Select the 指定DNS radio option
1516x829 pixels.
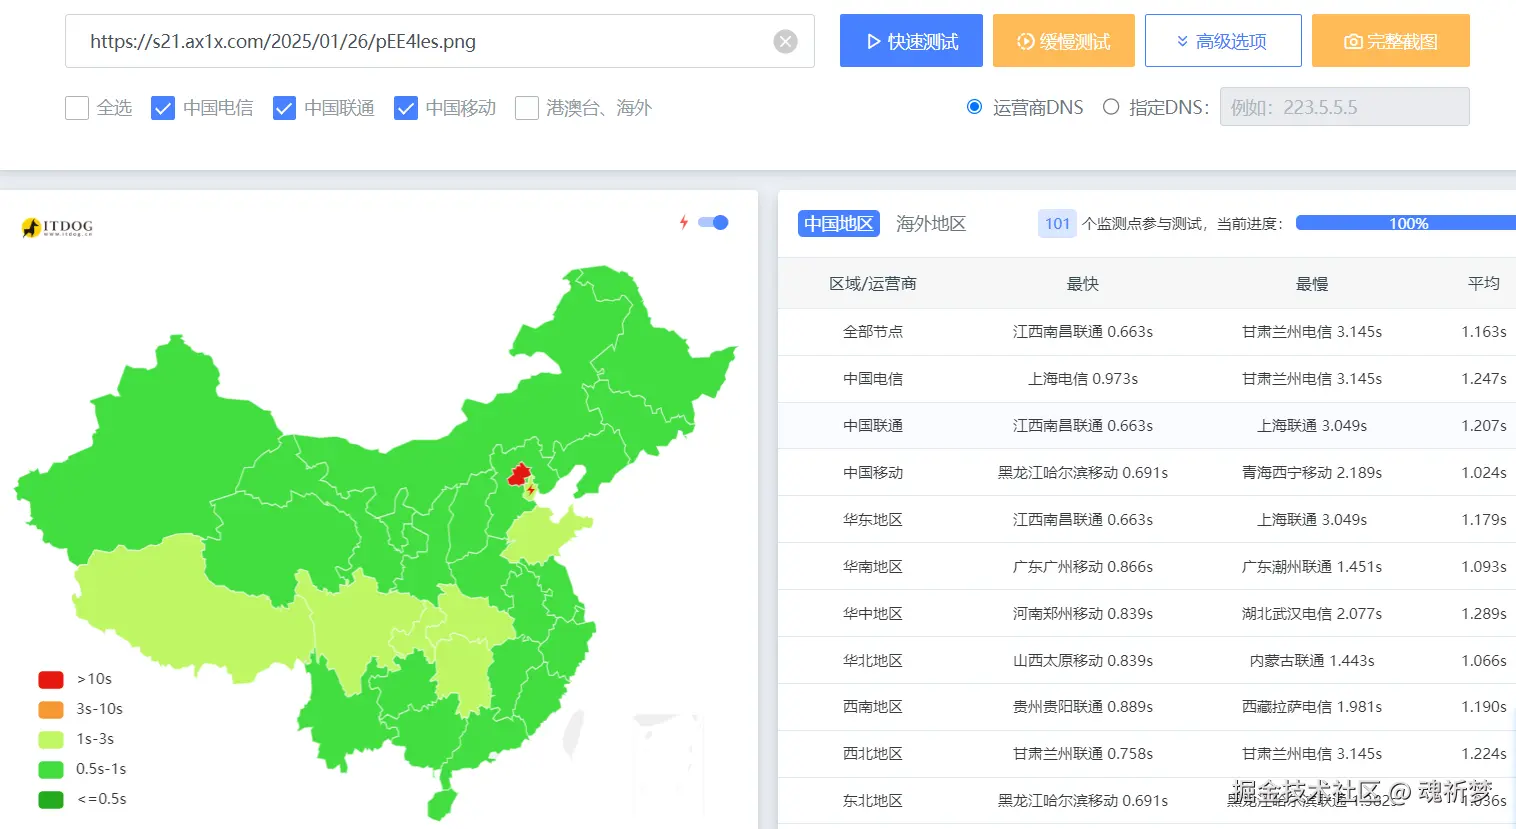(1111, 107)
